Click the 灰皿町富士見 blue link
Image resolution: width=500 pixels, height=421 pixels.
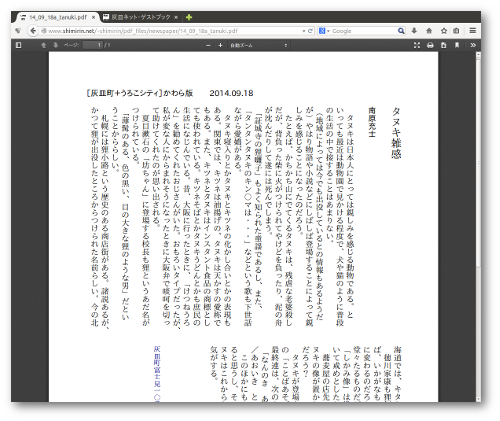point(157,373)
